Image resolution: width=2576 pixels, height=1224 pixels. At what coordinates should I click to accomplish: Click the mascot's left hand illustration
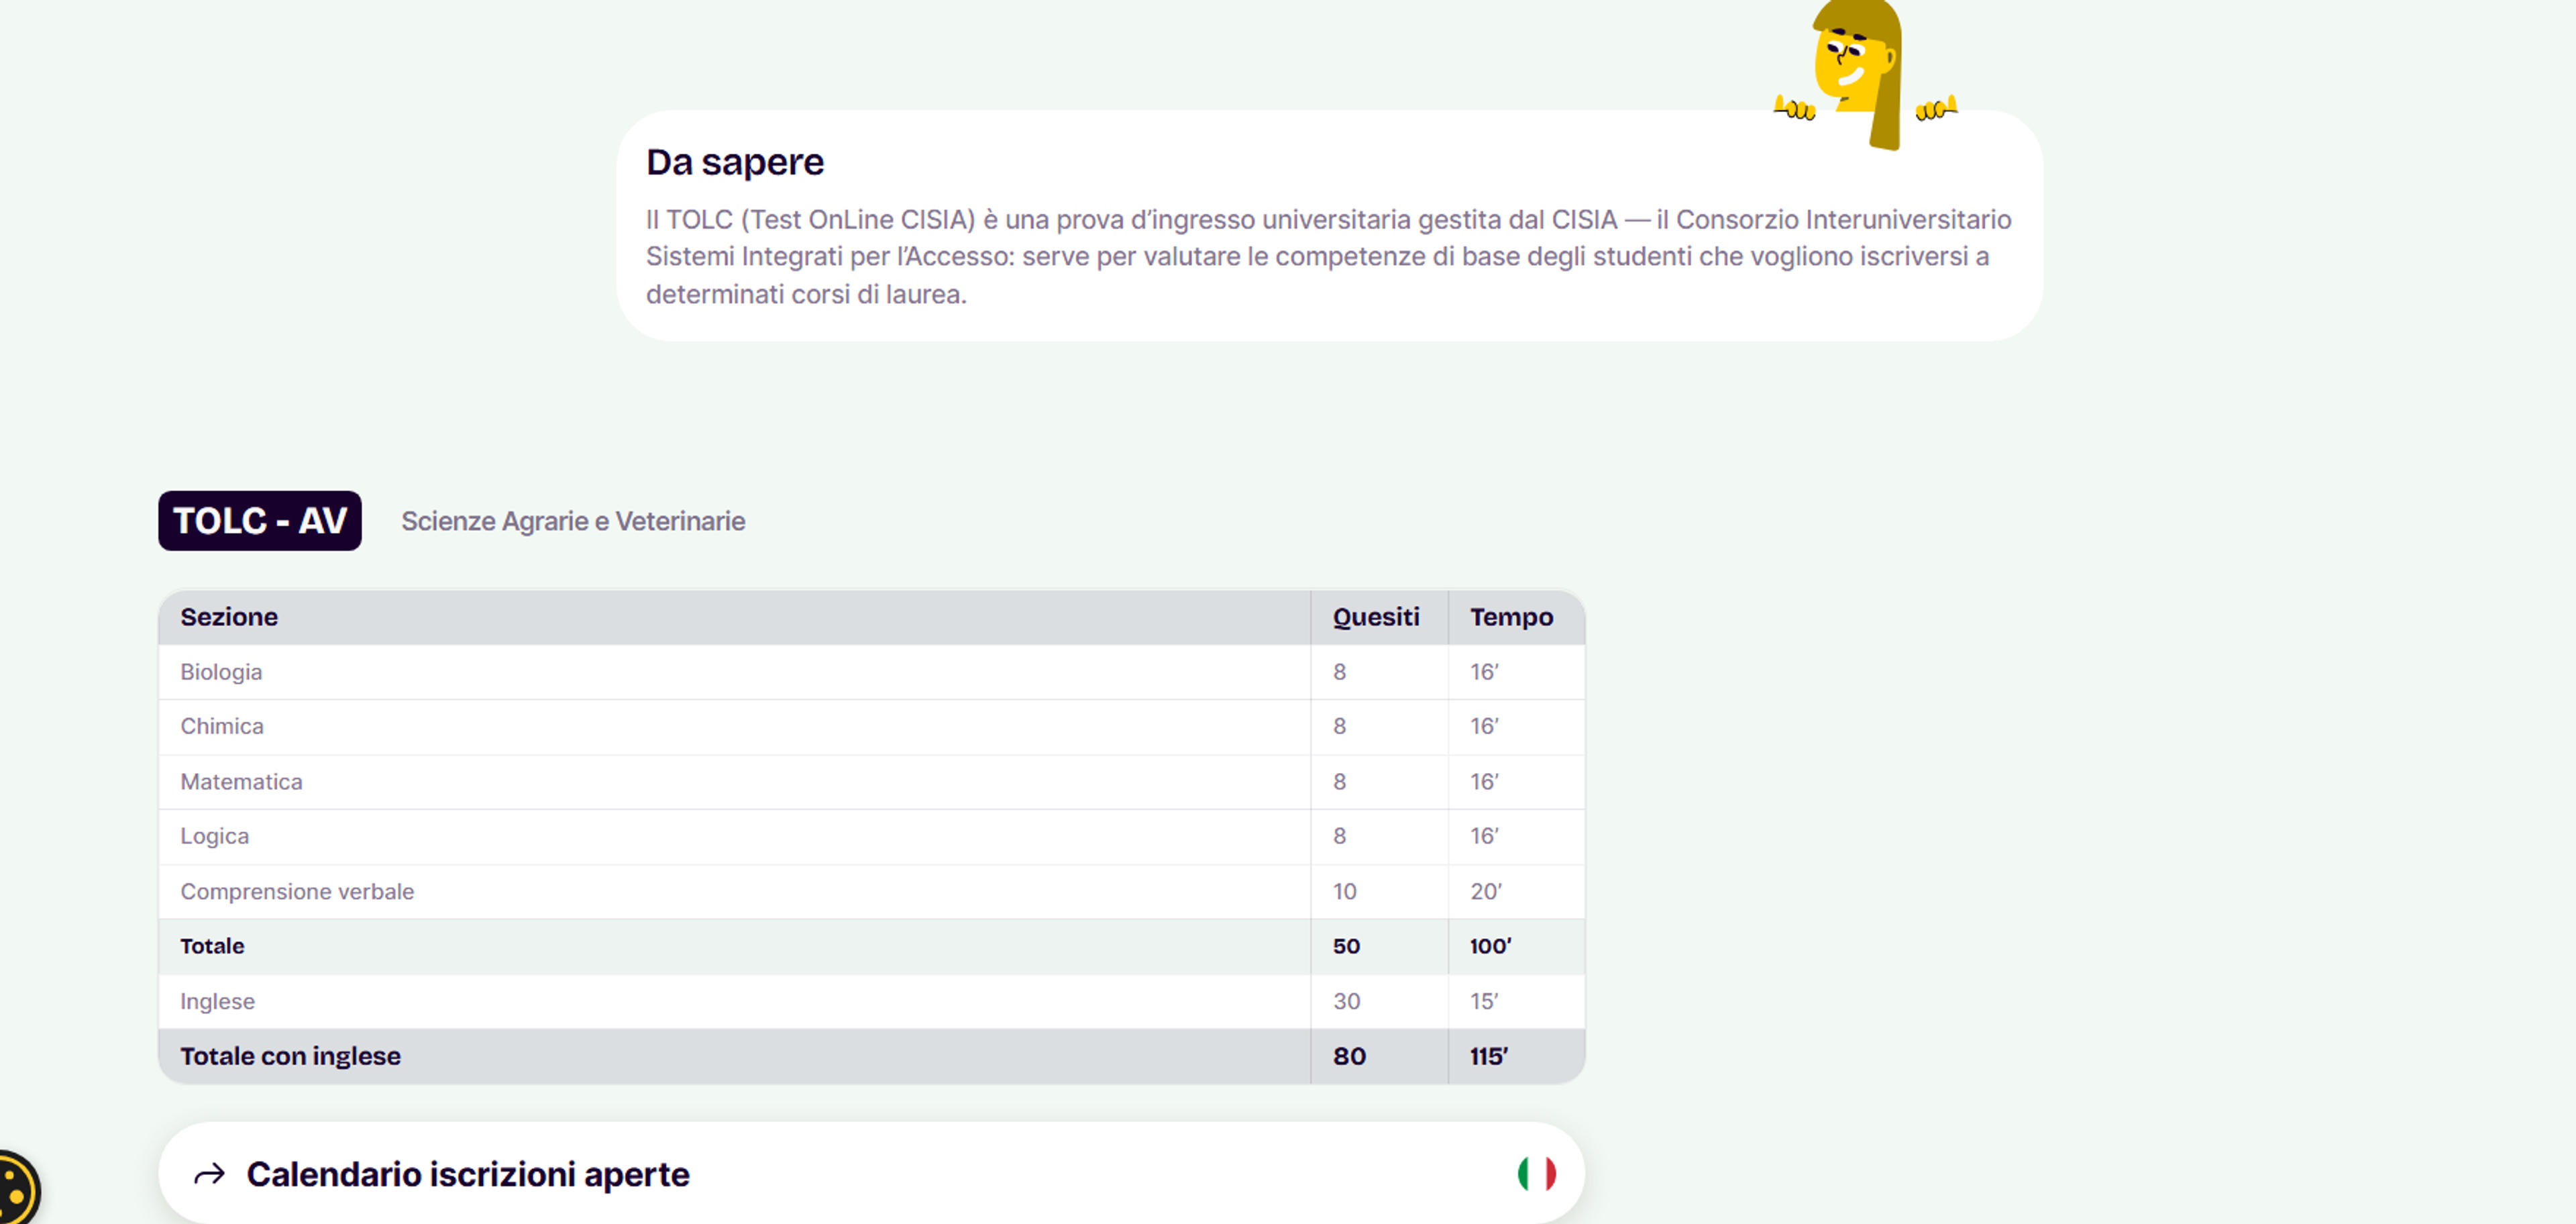(1794, 108)
